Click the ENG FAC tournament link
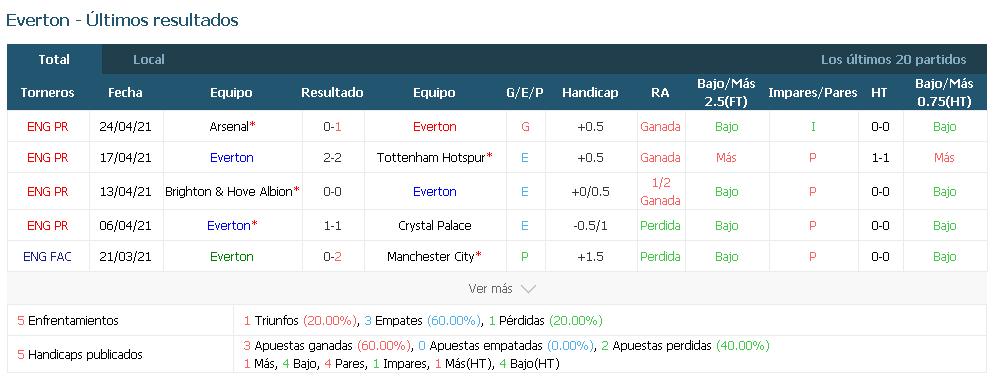998x381 pixels. pyautogui.click(x=47, y=257)
